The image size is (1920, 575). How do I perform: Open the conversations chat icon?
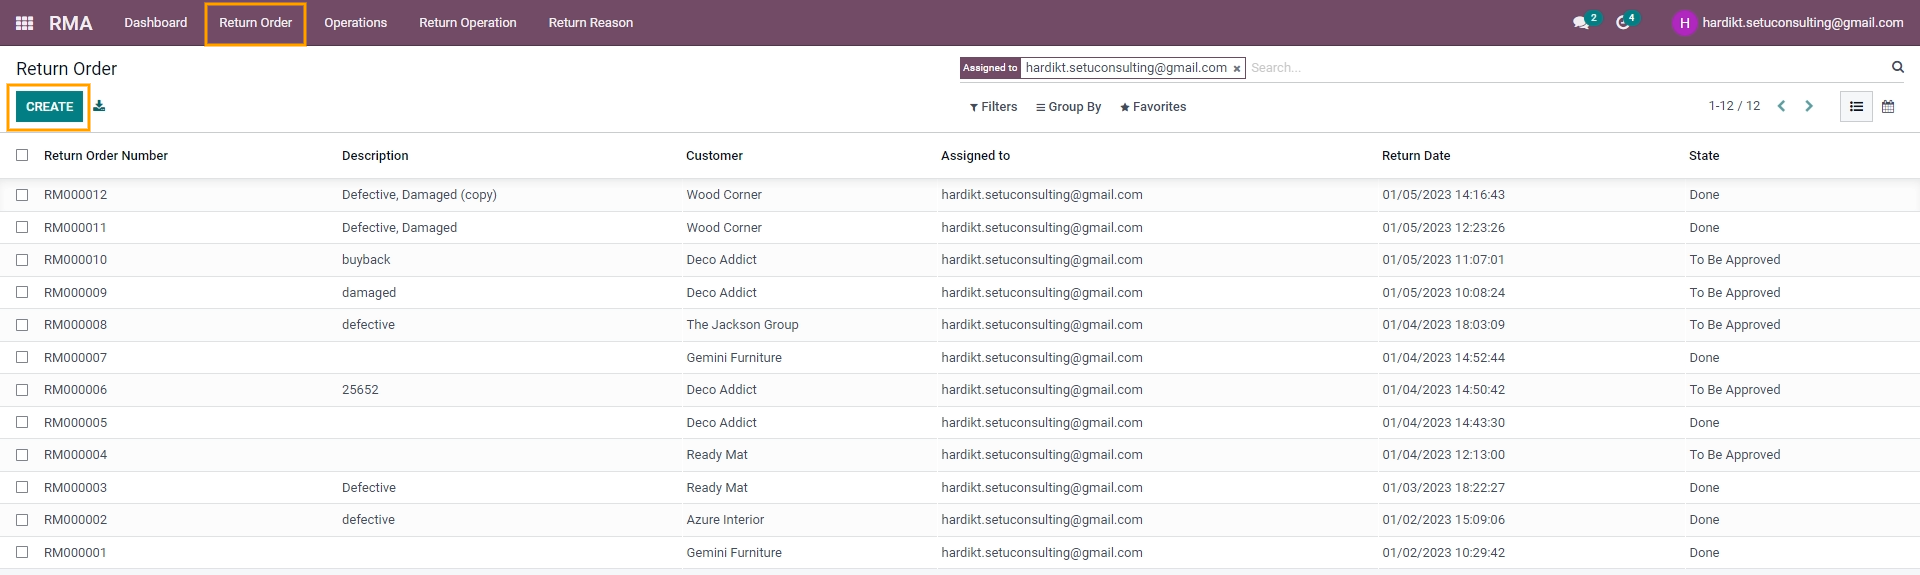(x=1581, y=23)
